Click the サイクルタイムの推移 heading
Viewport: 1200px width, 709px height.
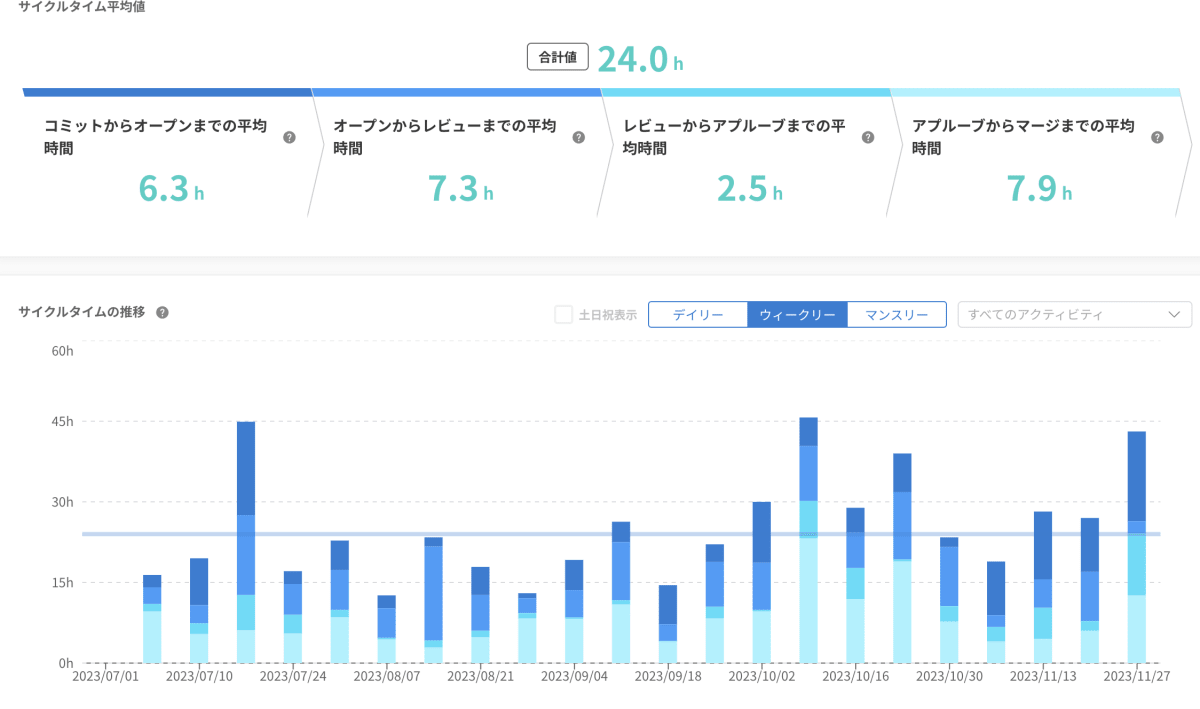(82, 312)
